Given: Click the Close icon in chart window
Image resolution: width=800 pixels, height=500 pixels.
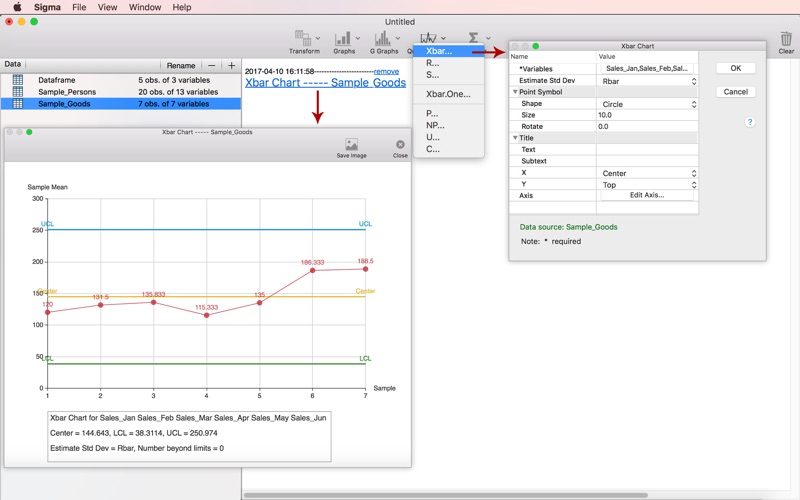Looking at the screenshot, I should (x=401, y=144).
